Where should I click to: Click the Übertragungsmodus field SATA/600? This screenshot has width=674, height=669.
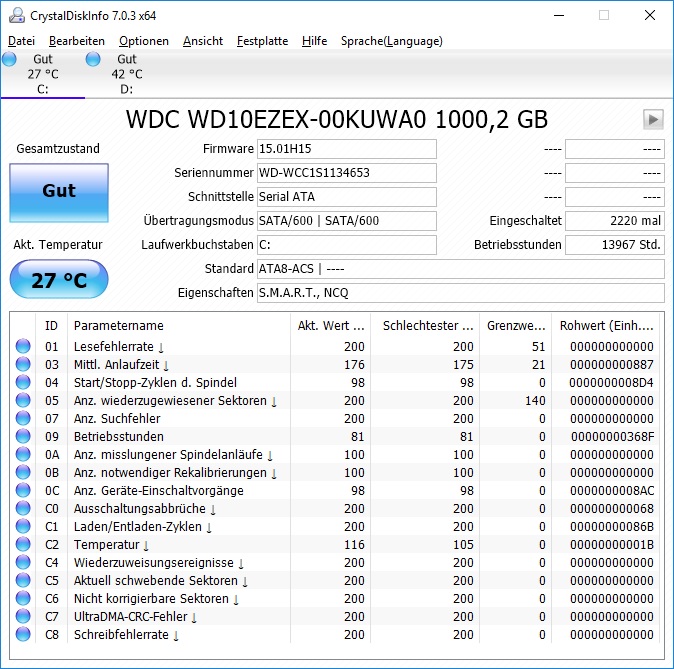point(347,221)
